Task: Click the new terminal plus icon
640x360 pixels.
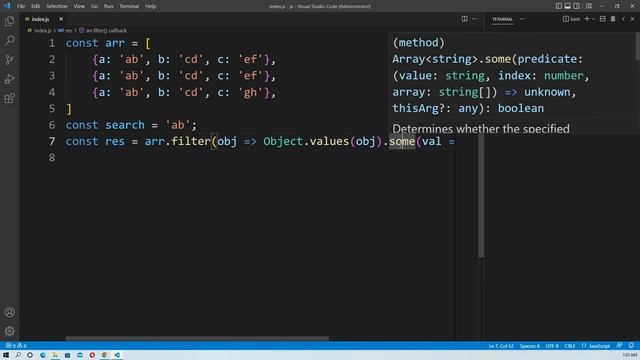Action: pyautogui.click(x=587, y=19)
